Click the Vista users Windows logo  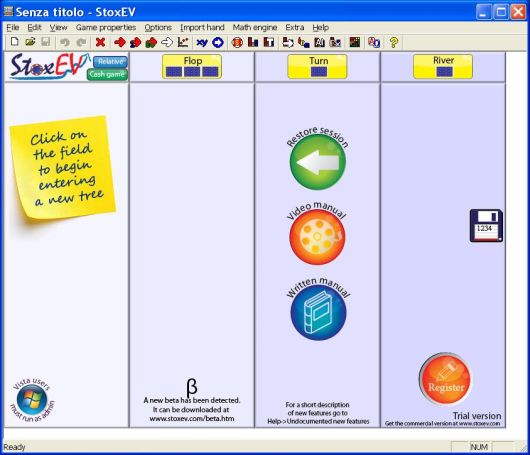coord(32,399)
